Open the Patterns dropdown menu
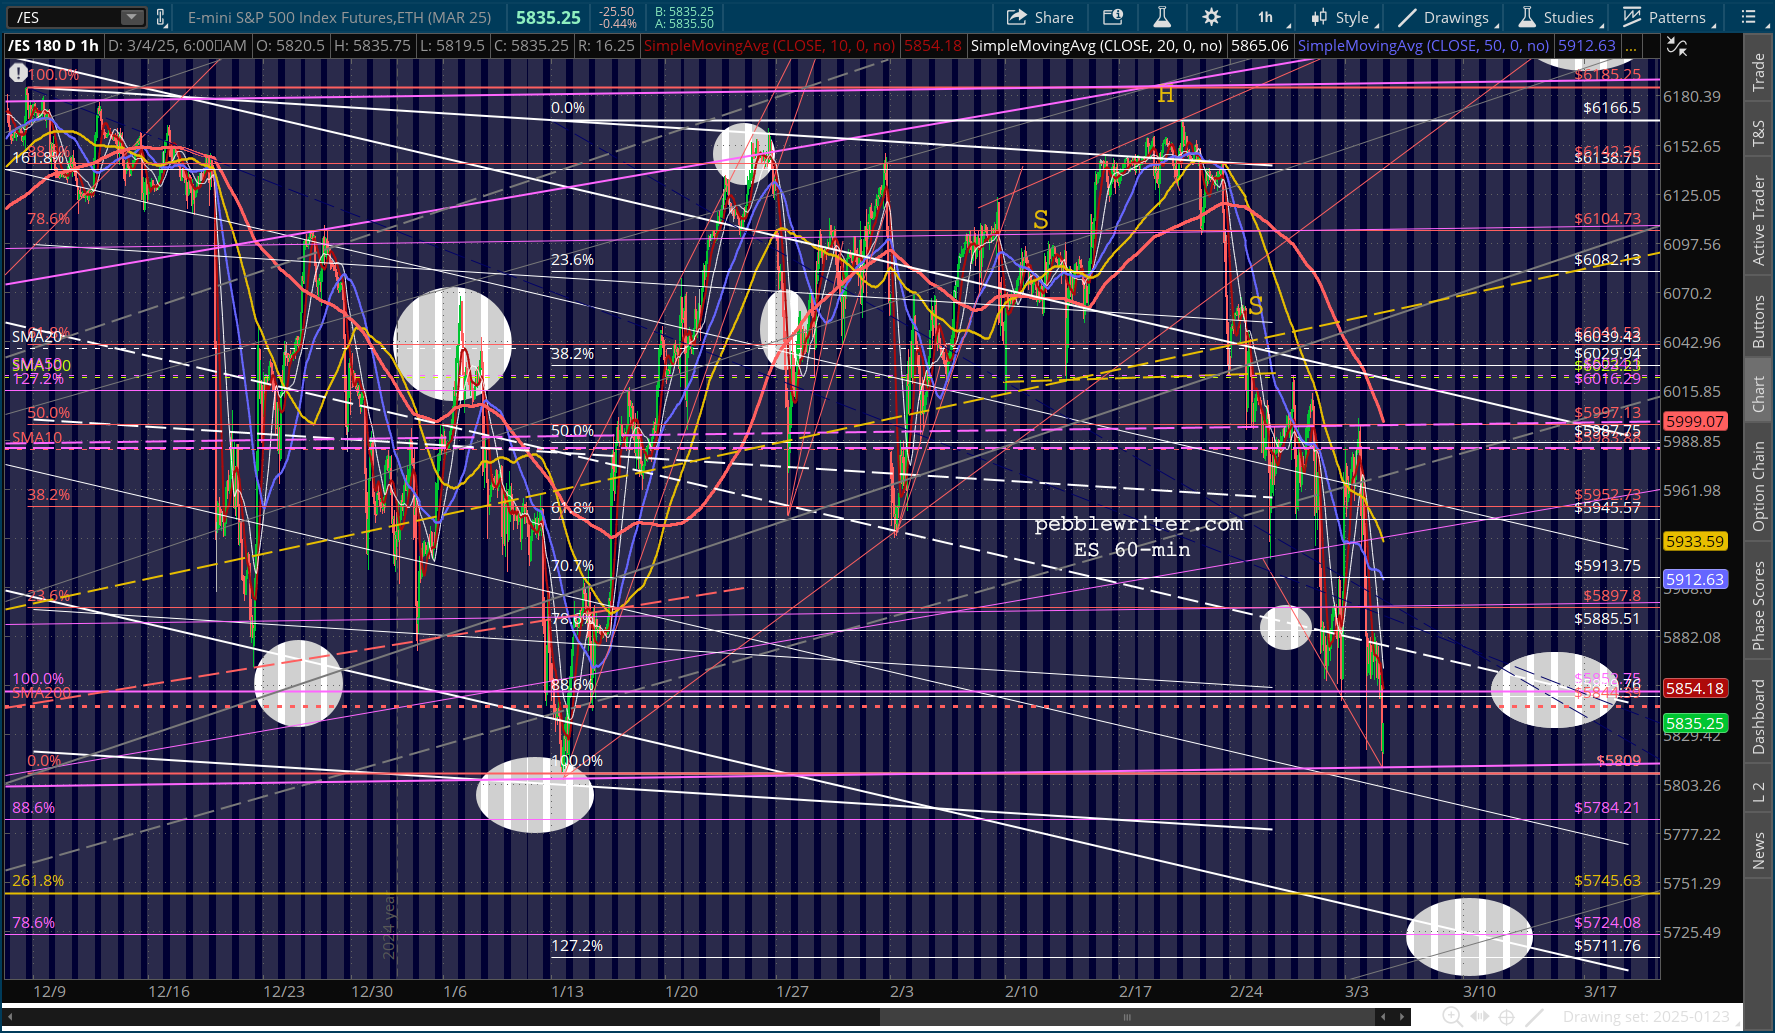The height and width of the screenshot is (1033, 1775). pyautogui.click(x=1669, y=17)
